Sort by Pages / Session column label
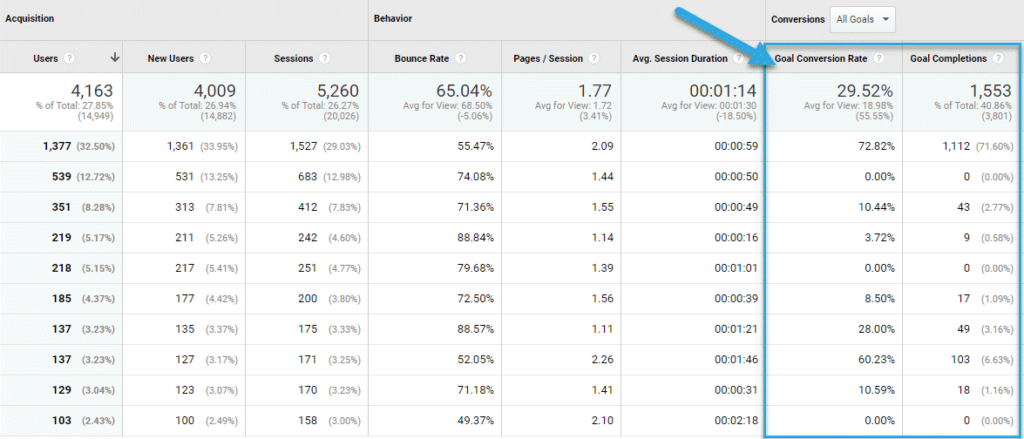This screenshot has width=1024, height=439. tap(549, 58)
